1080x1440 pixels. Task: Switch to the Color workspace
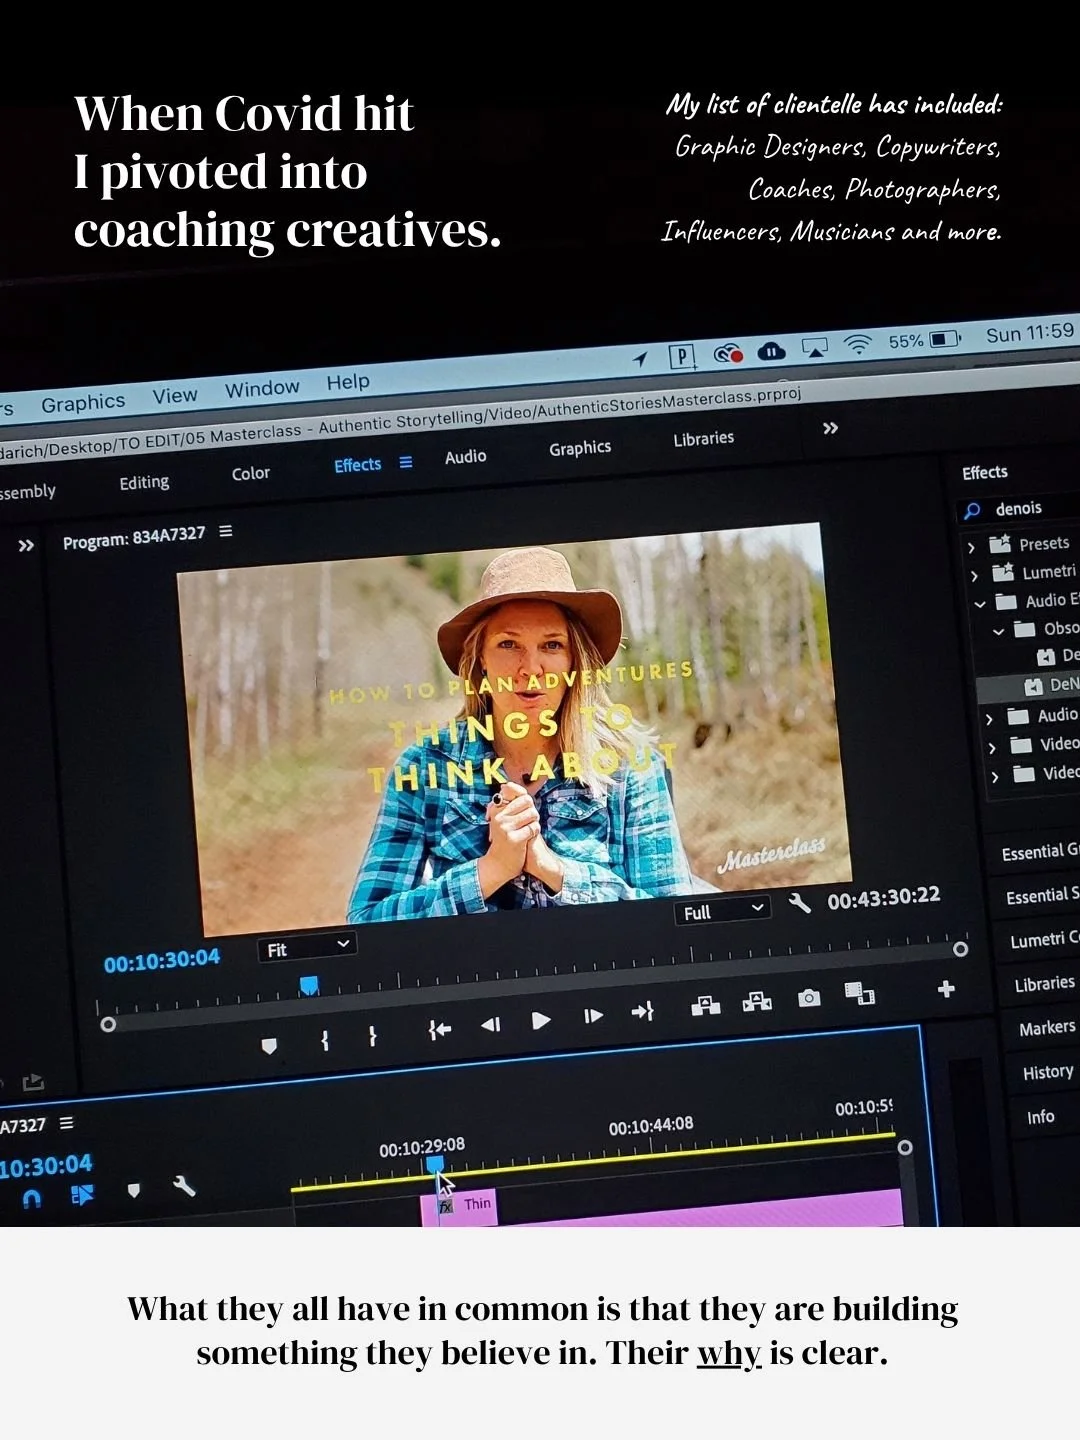click(251, 473)
